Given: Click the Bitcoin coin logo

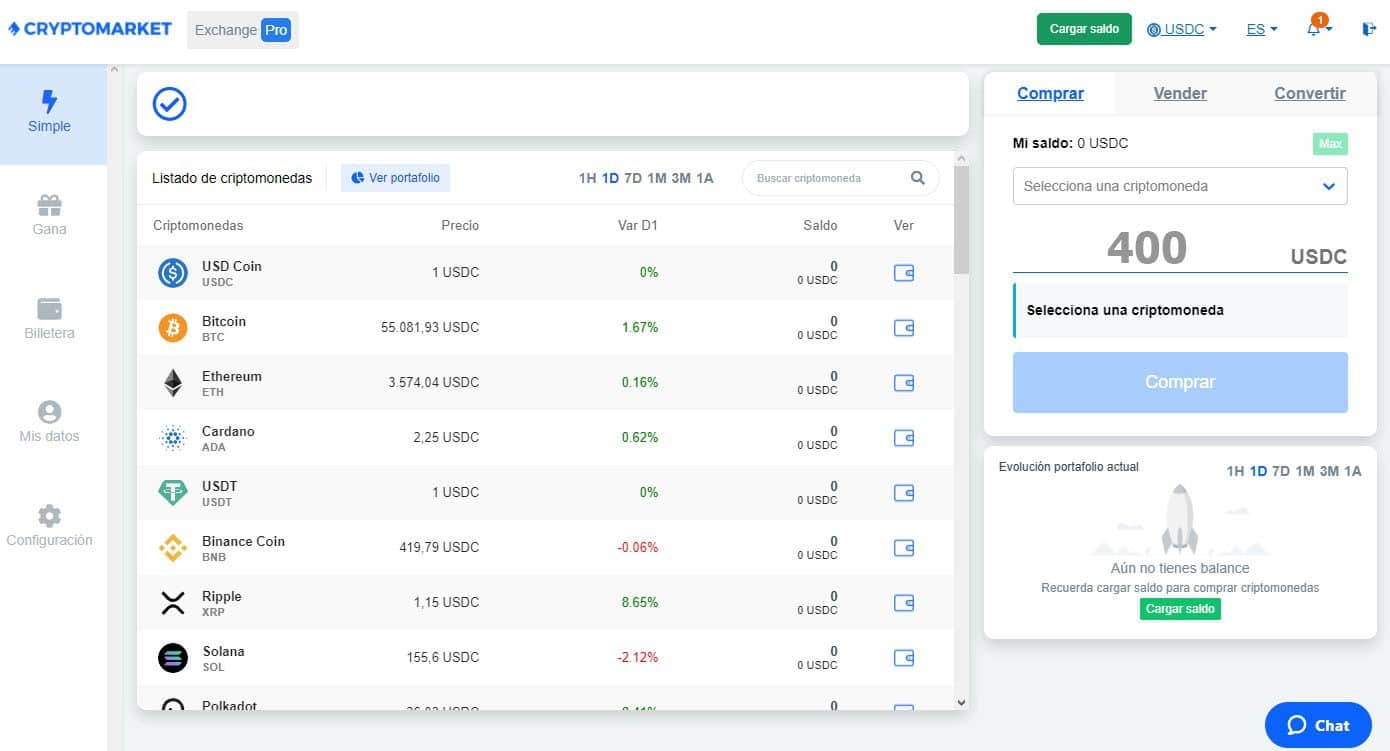Looking at the screenshot, I should 173,328.
